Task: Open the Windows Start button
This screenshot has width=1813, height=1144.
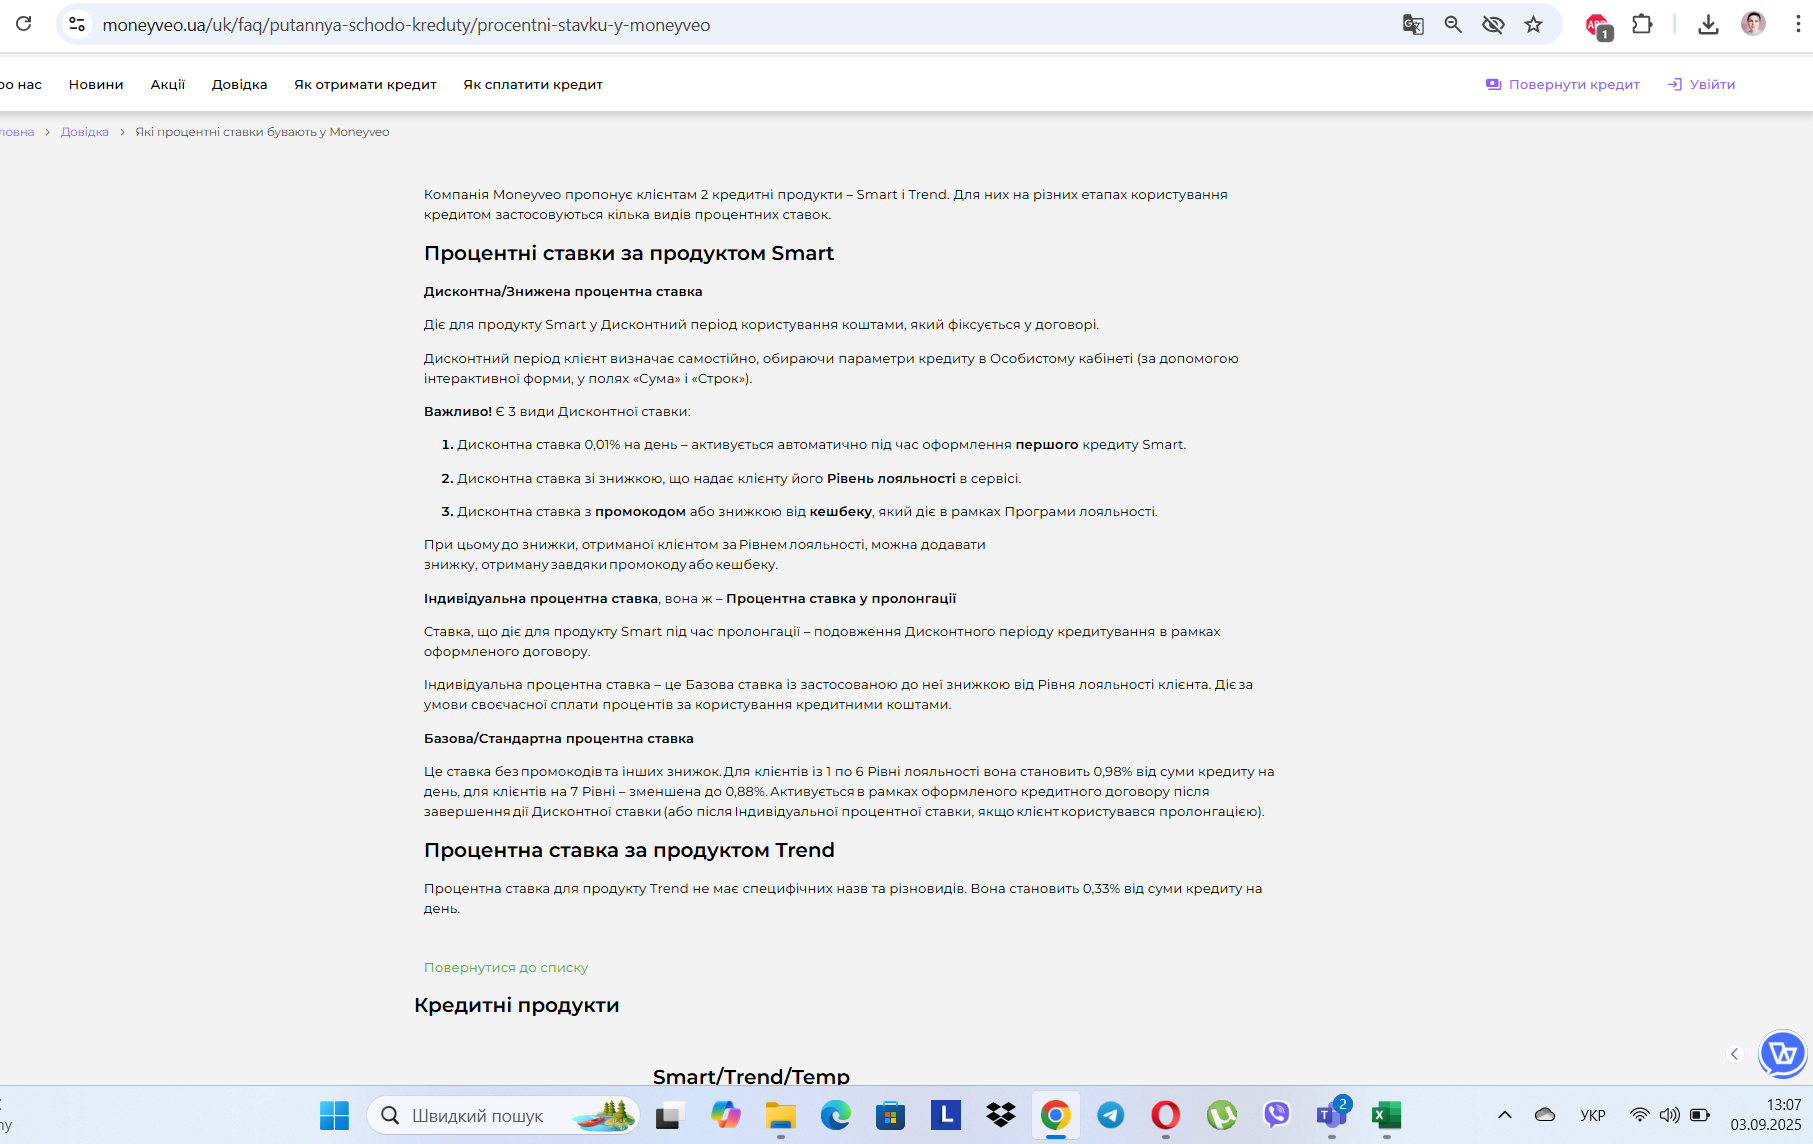Action: tap(334, 1115)
